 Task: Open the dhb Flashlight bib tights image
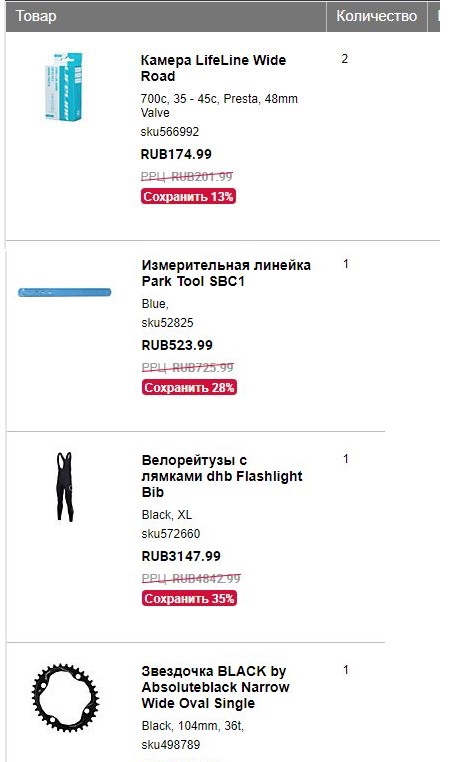point(64,487)
